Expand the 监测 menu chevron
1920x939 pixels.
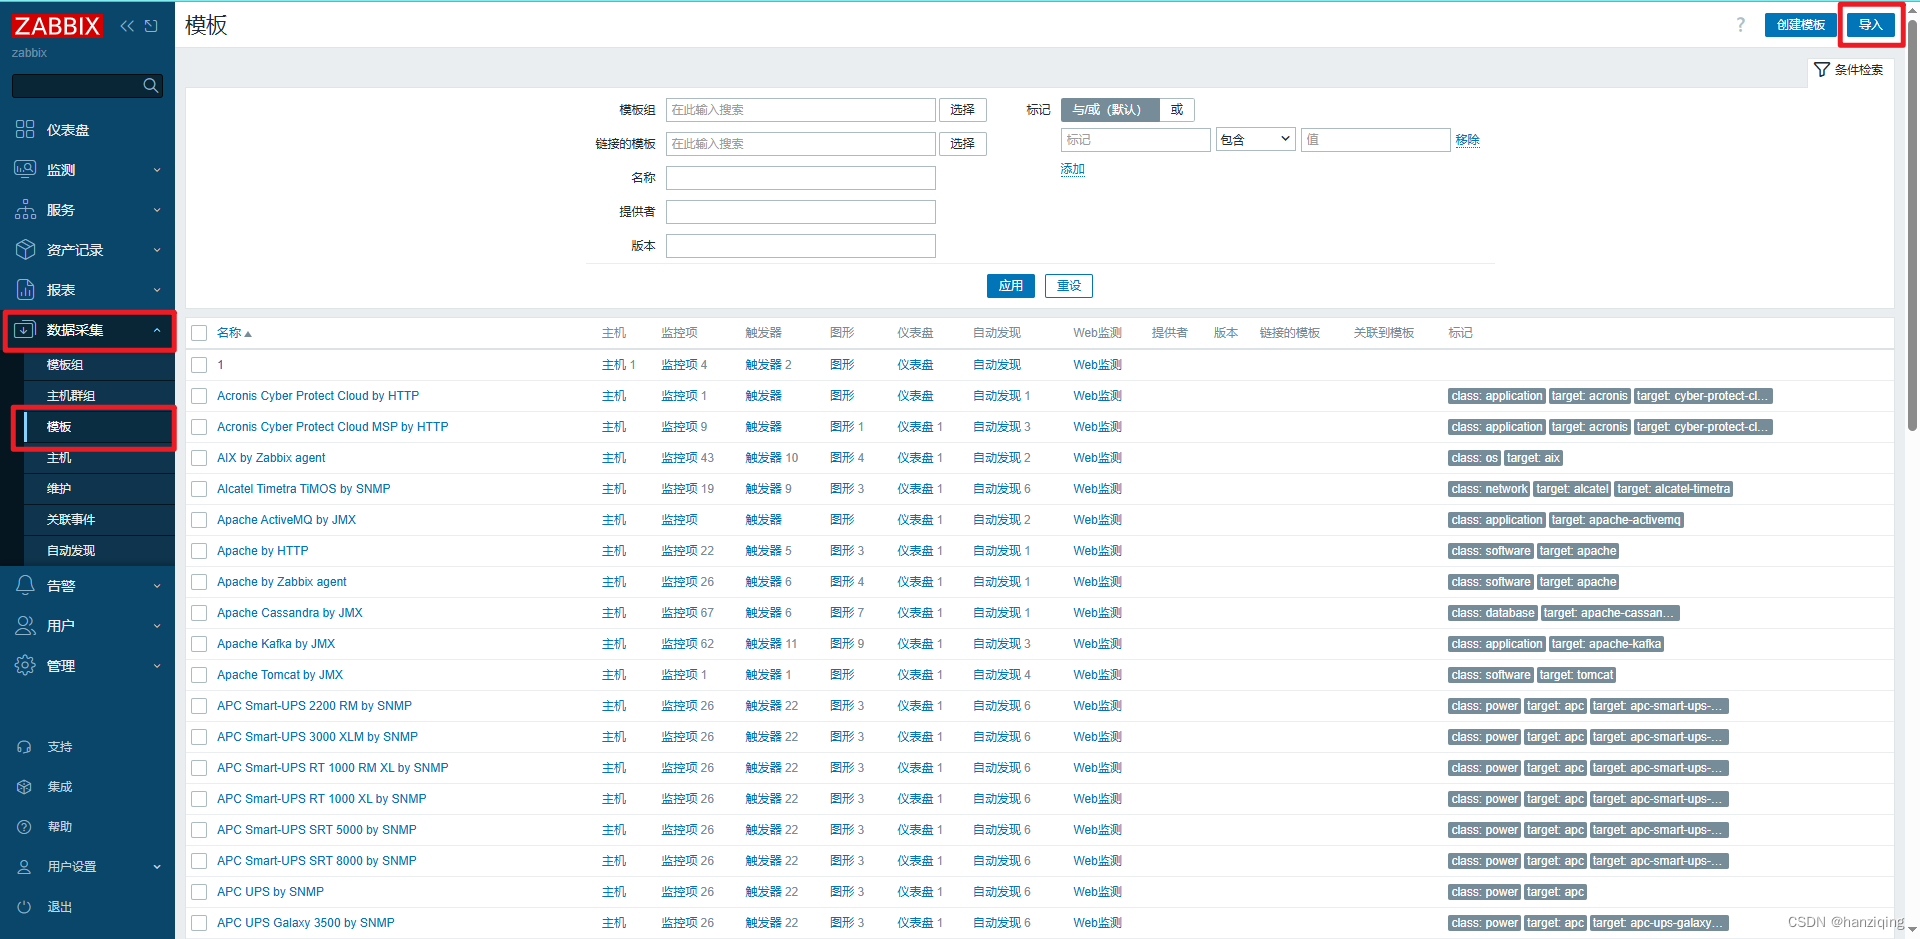tap(157, 170)
